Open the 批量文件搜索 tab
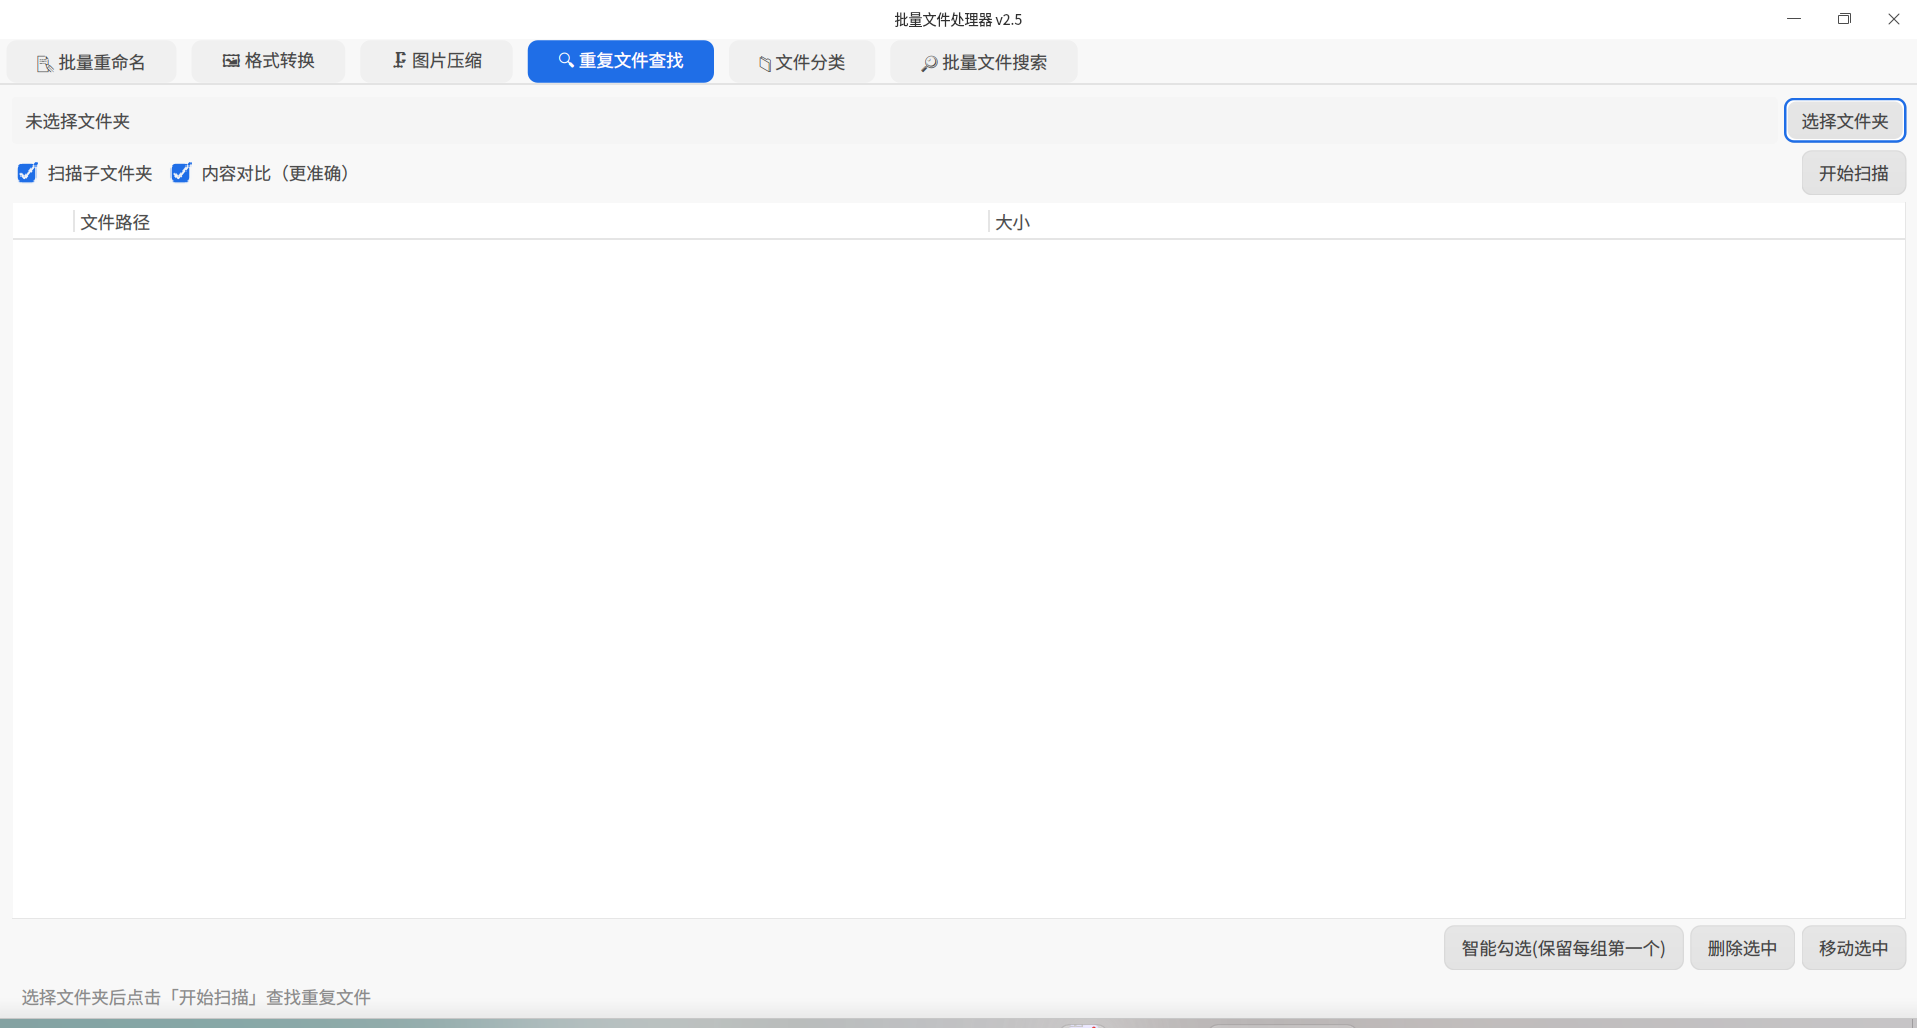1917x1028 pixels. pyautogui.click(x=984, y=62)
